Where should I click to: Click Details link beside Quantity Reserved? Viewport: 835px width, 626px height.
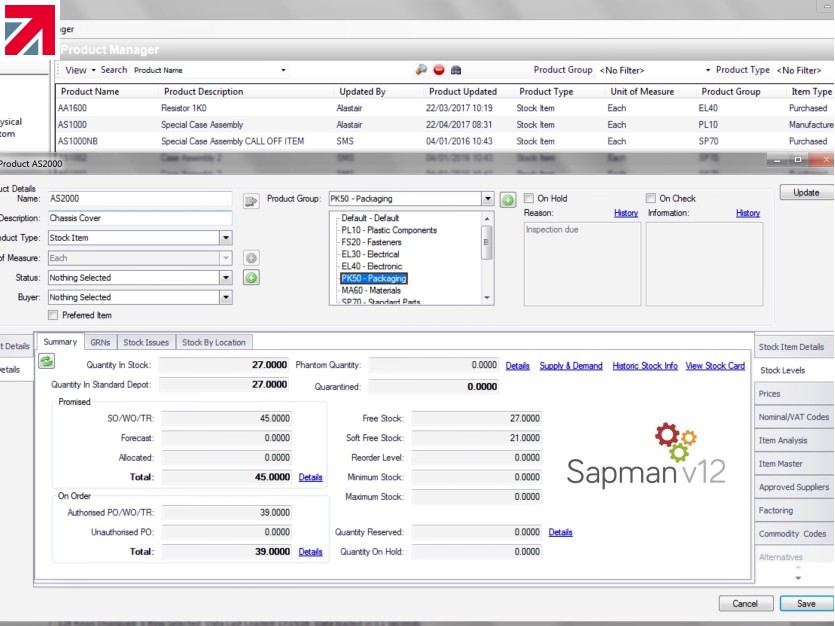(561, 532)
